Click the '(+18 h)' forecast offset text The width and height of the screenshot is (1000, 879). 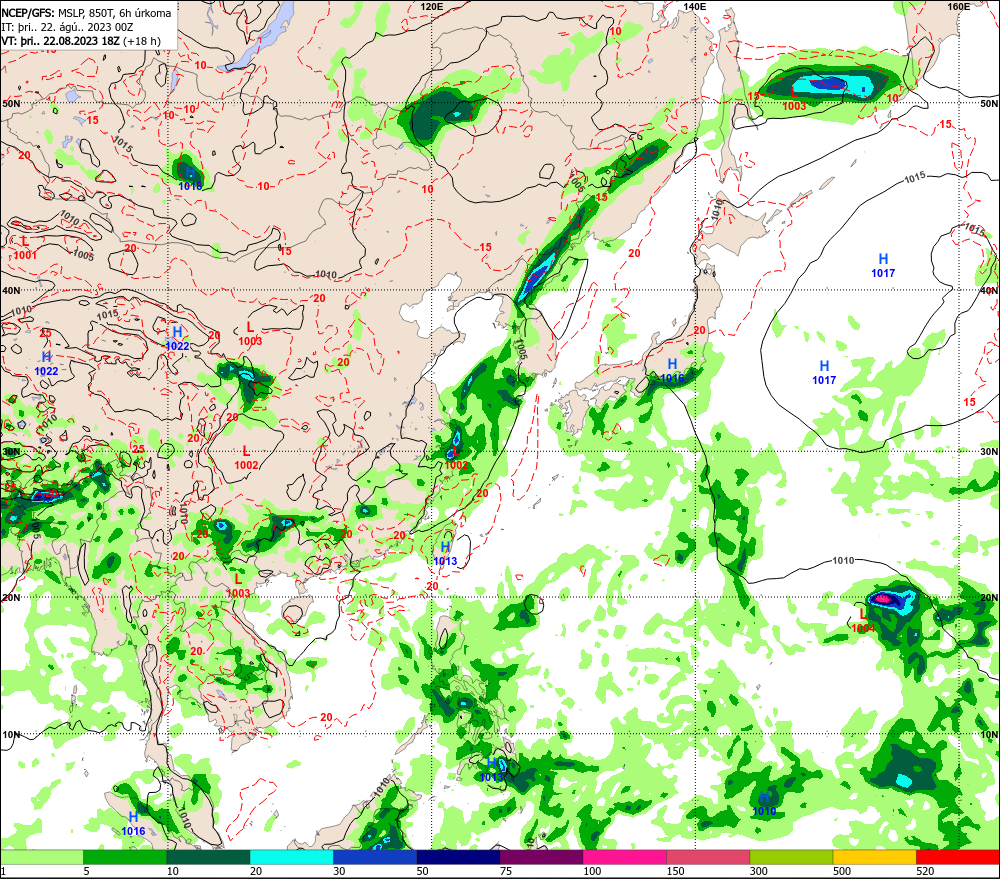tap(142, 41)
